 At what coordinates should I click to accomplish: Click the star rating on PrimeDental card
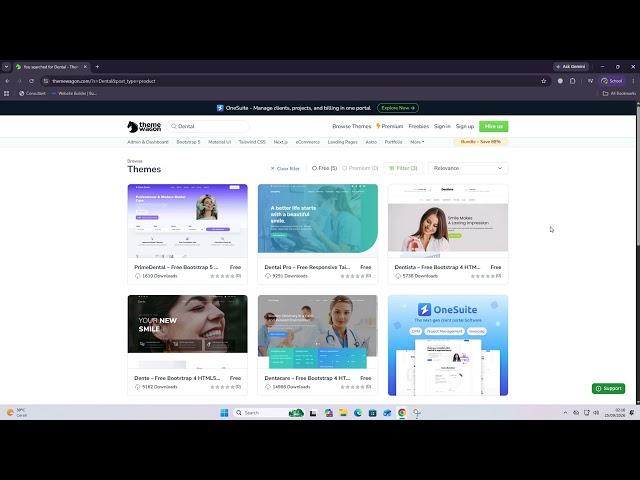(222, 276)
